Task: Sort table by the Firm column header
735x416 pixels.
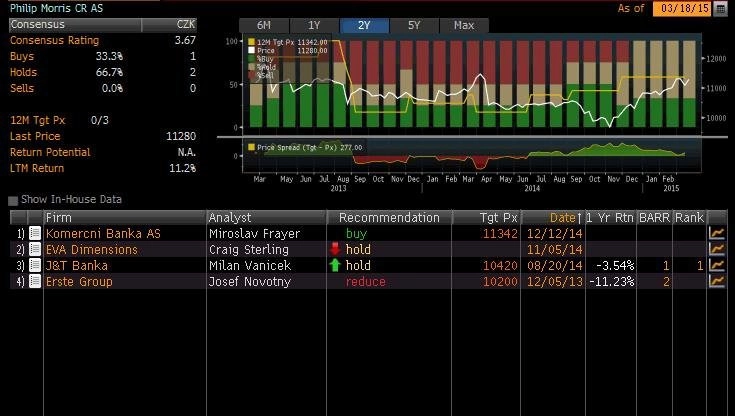Action: (125, 218)
